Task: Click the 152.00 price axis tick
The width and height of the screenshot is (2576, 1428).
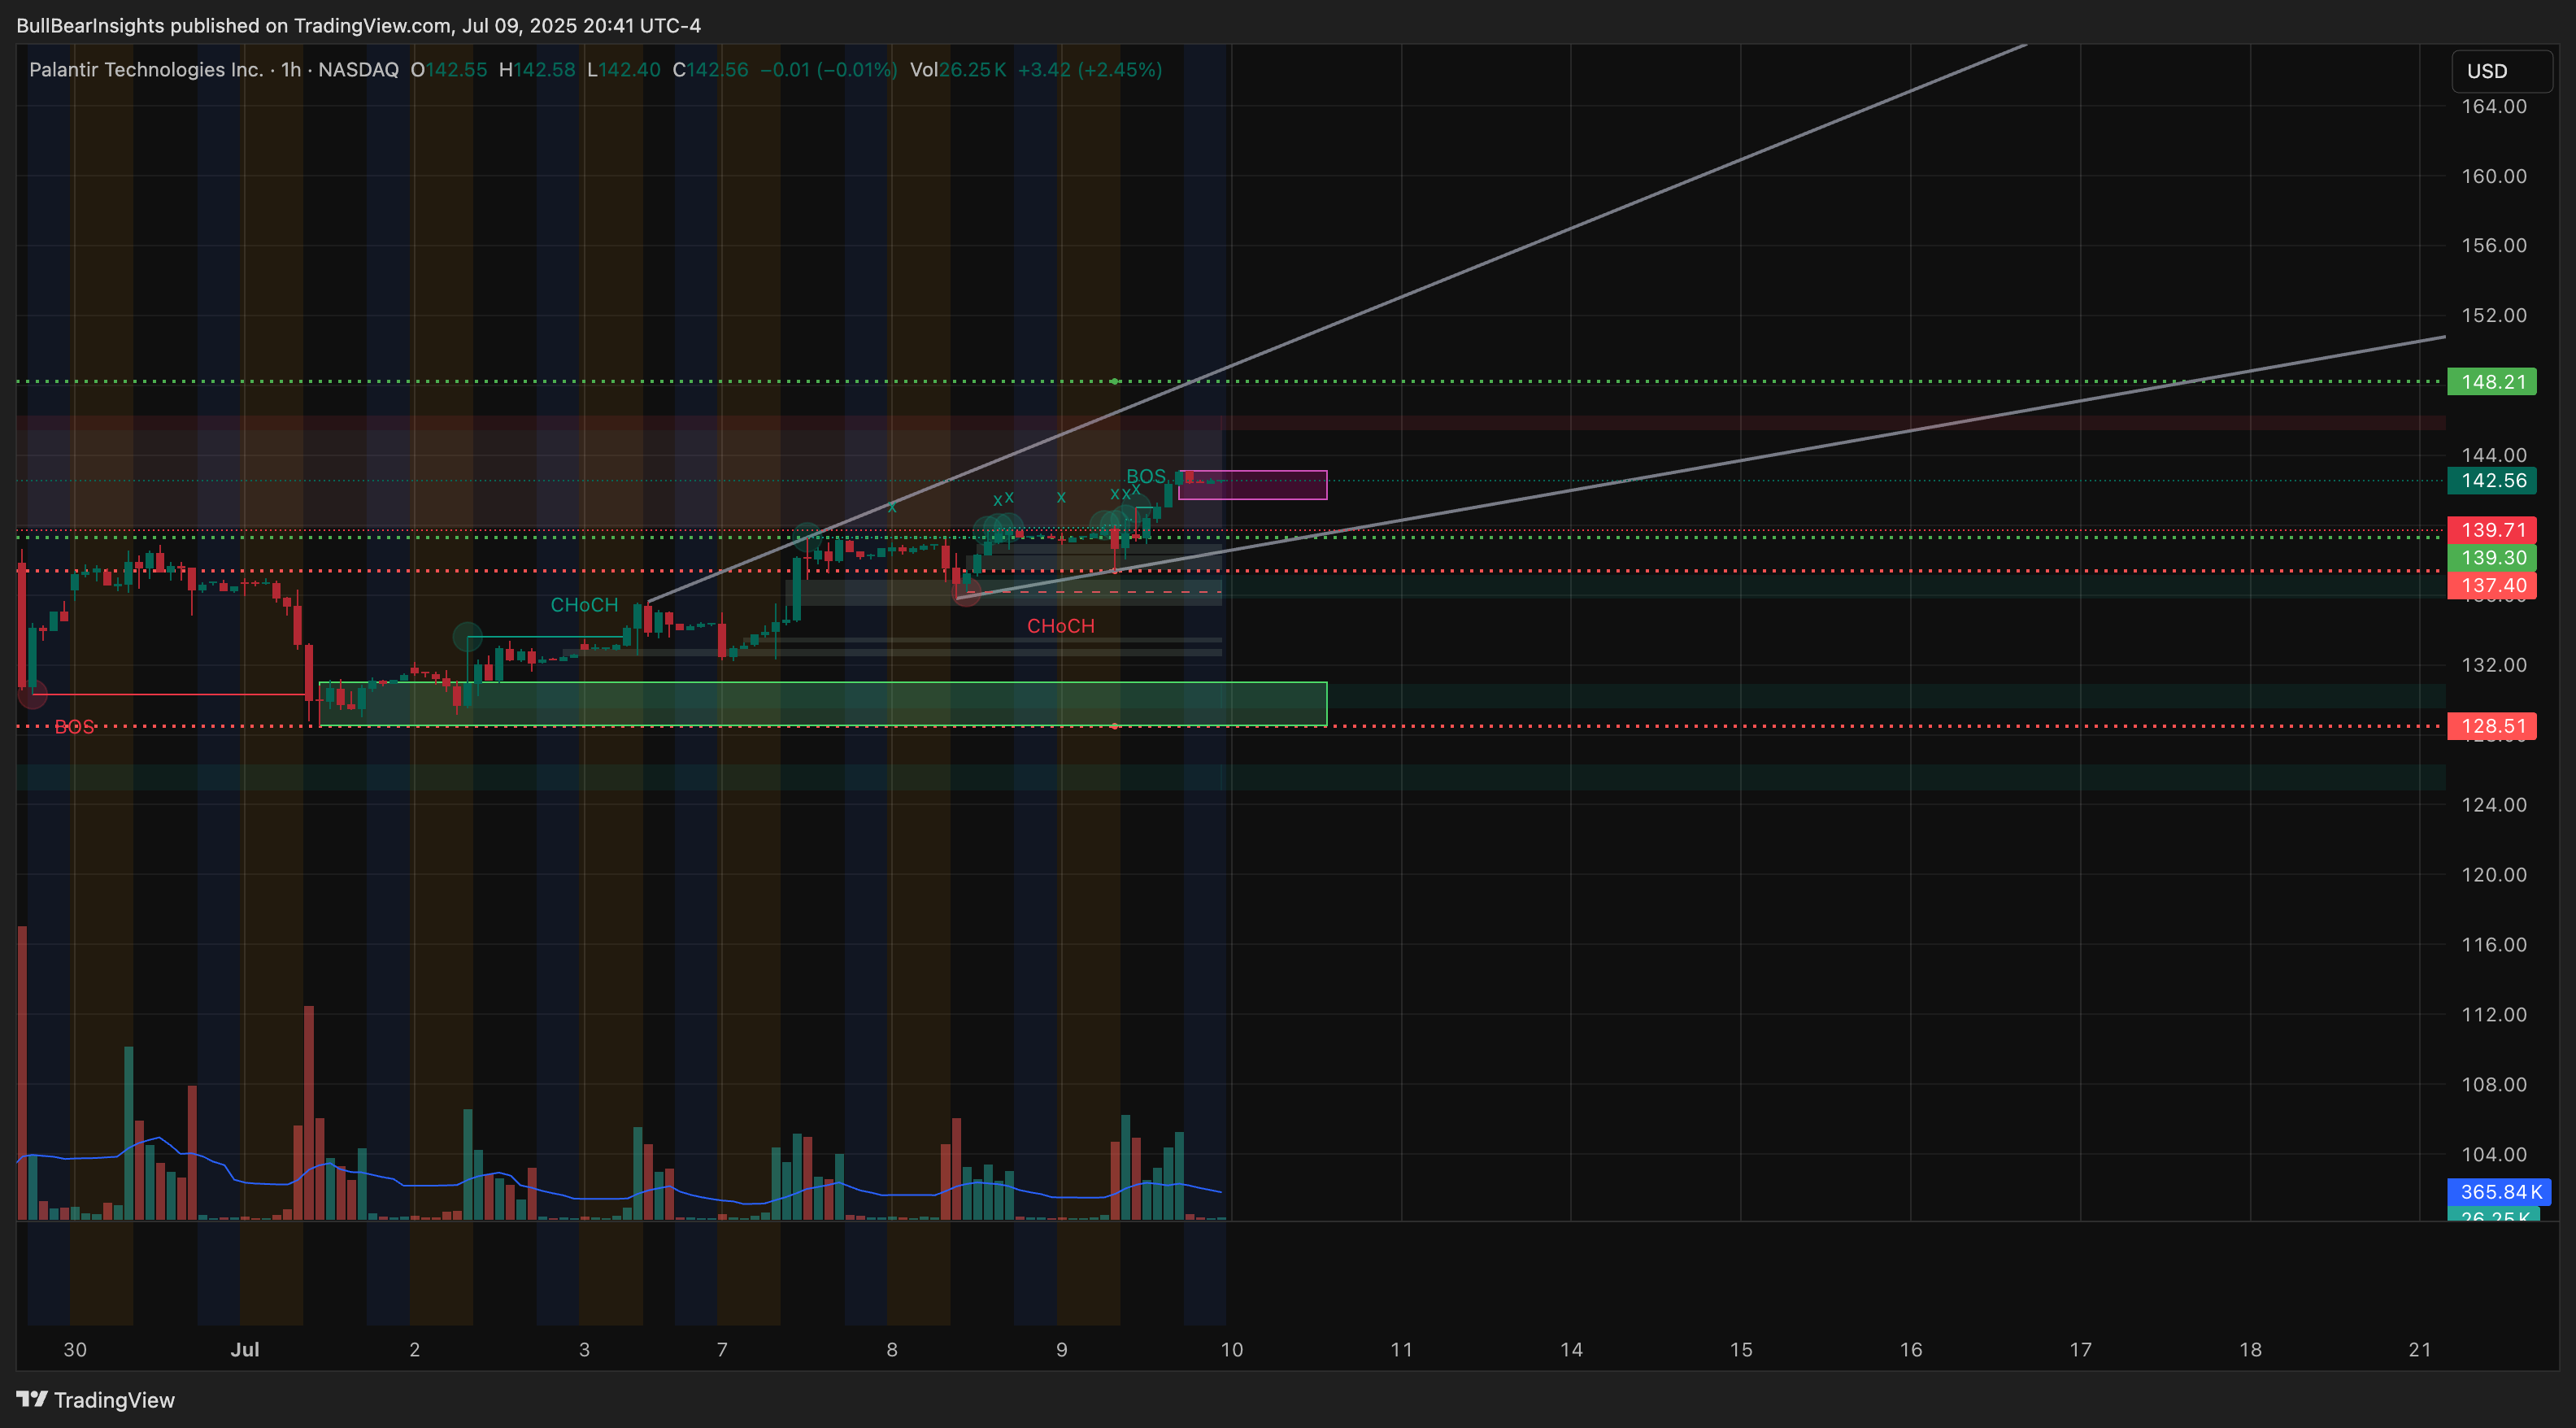Action: coord(2493,316)
